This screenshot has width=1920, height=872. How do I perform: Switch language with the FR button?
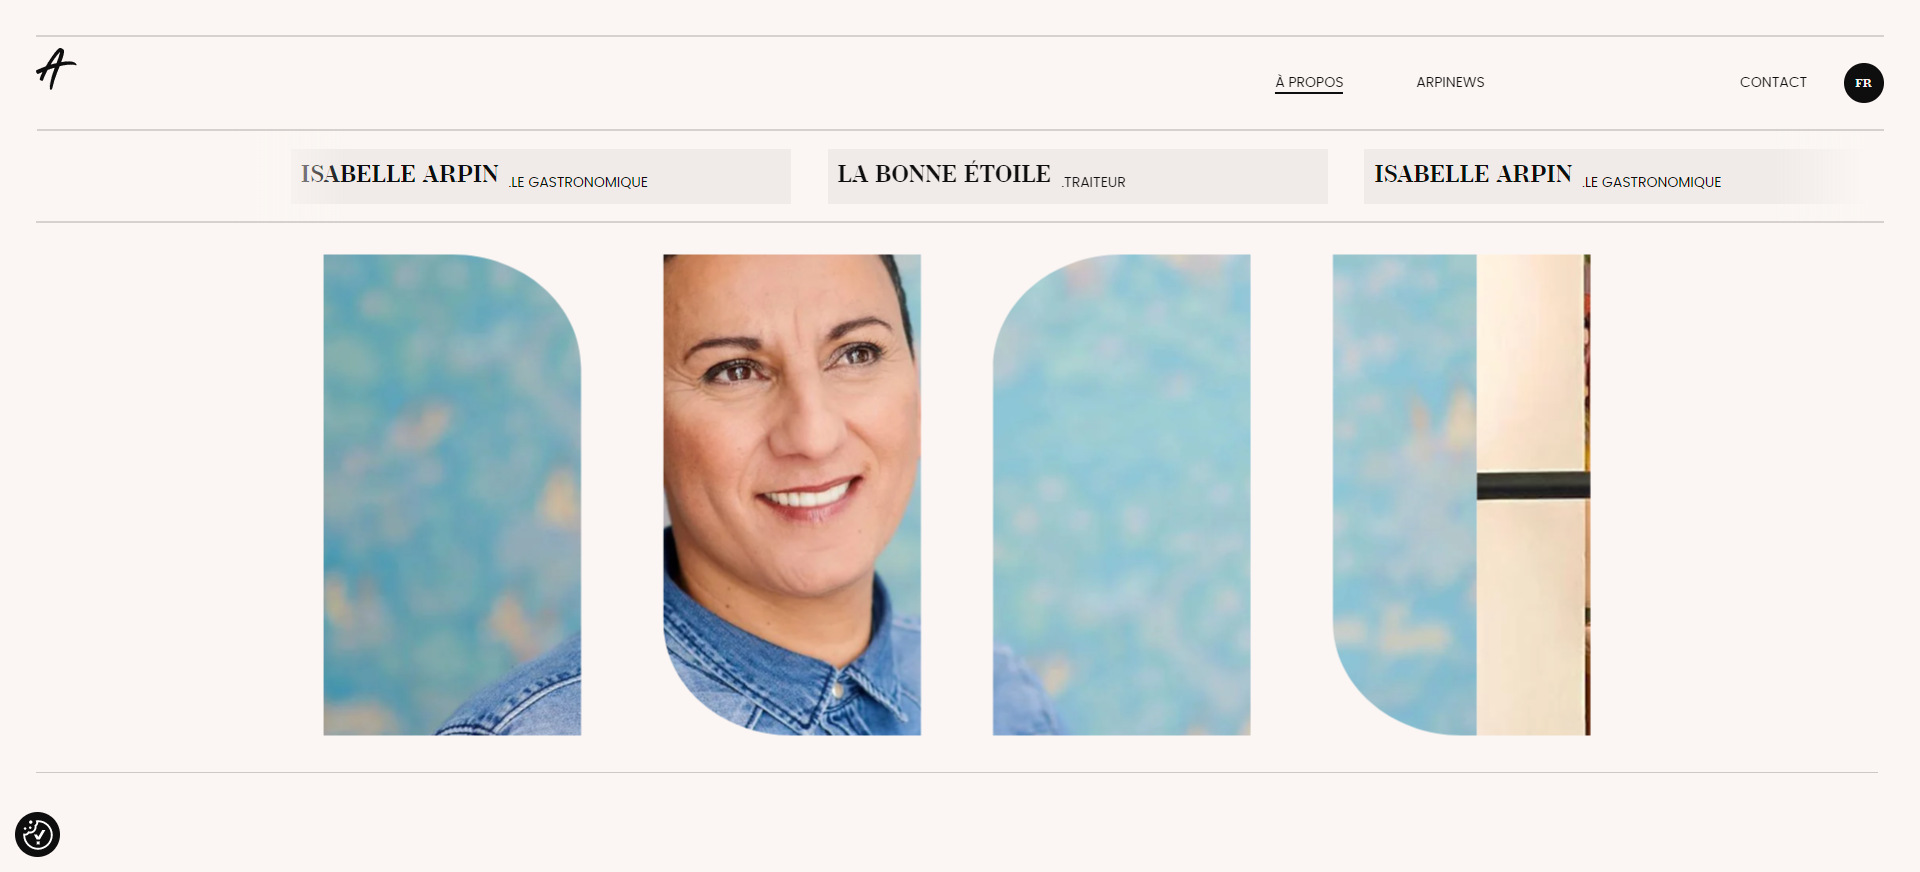coord(1863,83)
